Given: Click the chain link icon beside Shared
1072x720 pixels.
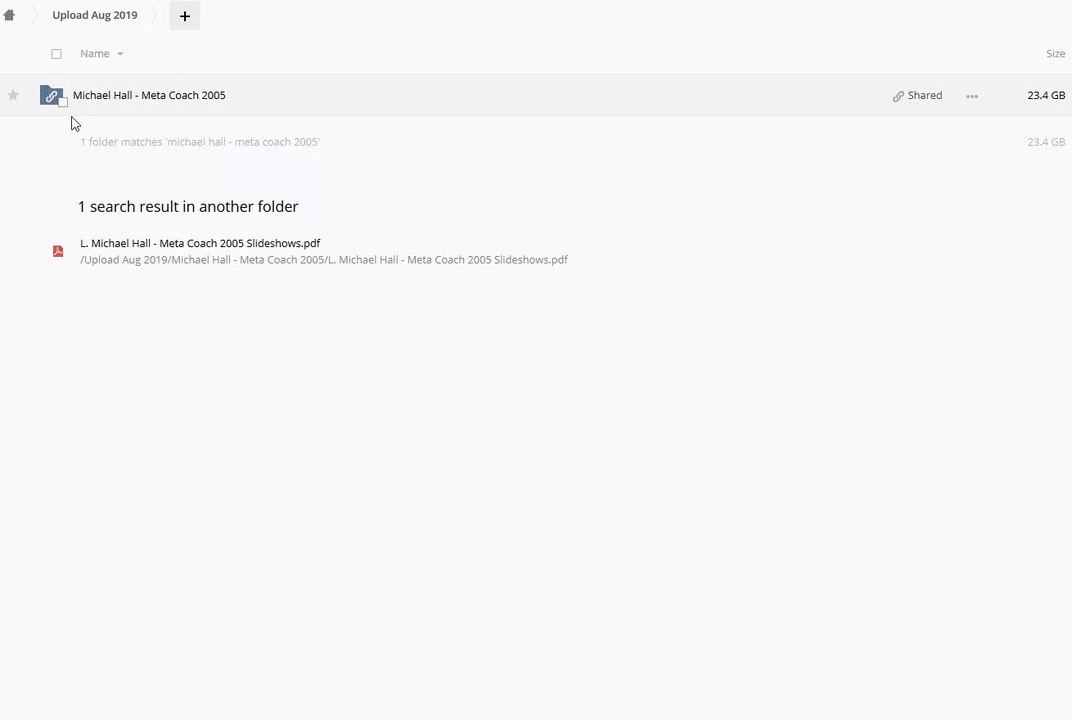Looking at the screenshot, I should (898, 96).
